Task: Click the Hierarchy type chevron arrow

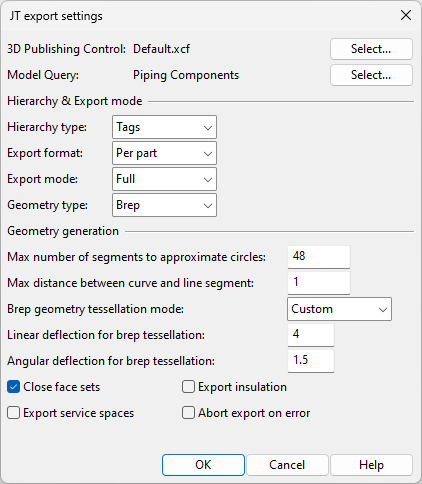Action: click(x=208, y=127)
